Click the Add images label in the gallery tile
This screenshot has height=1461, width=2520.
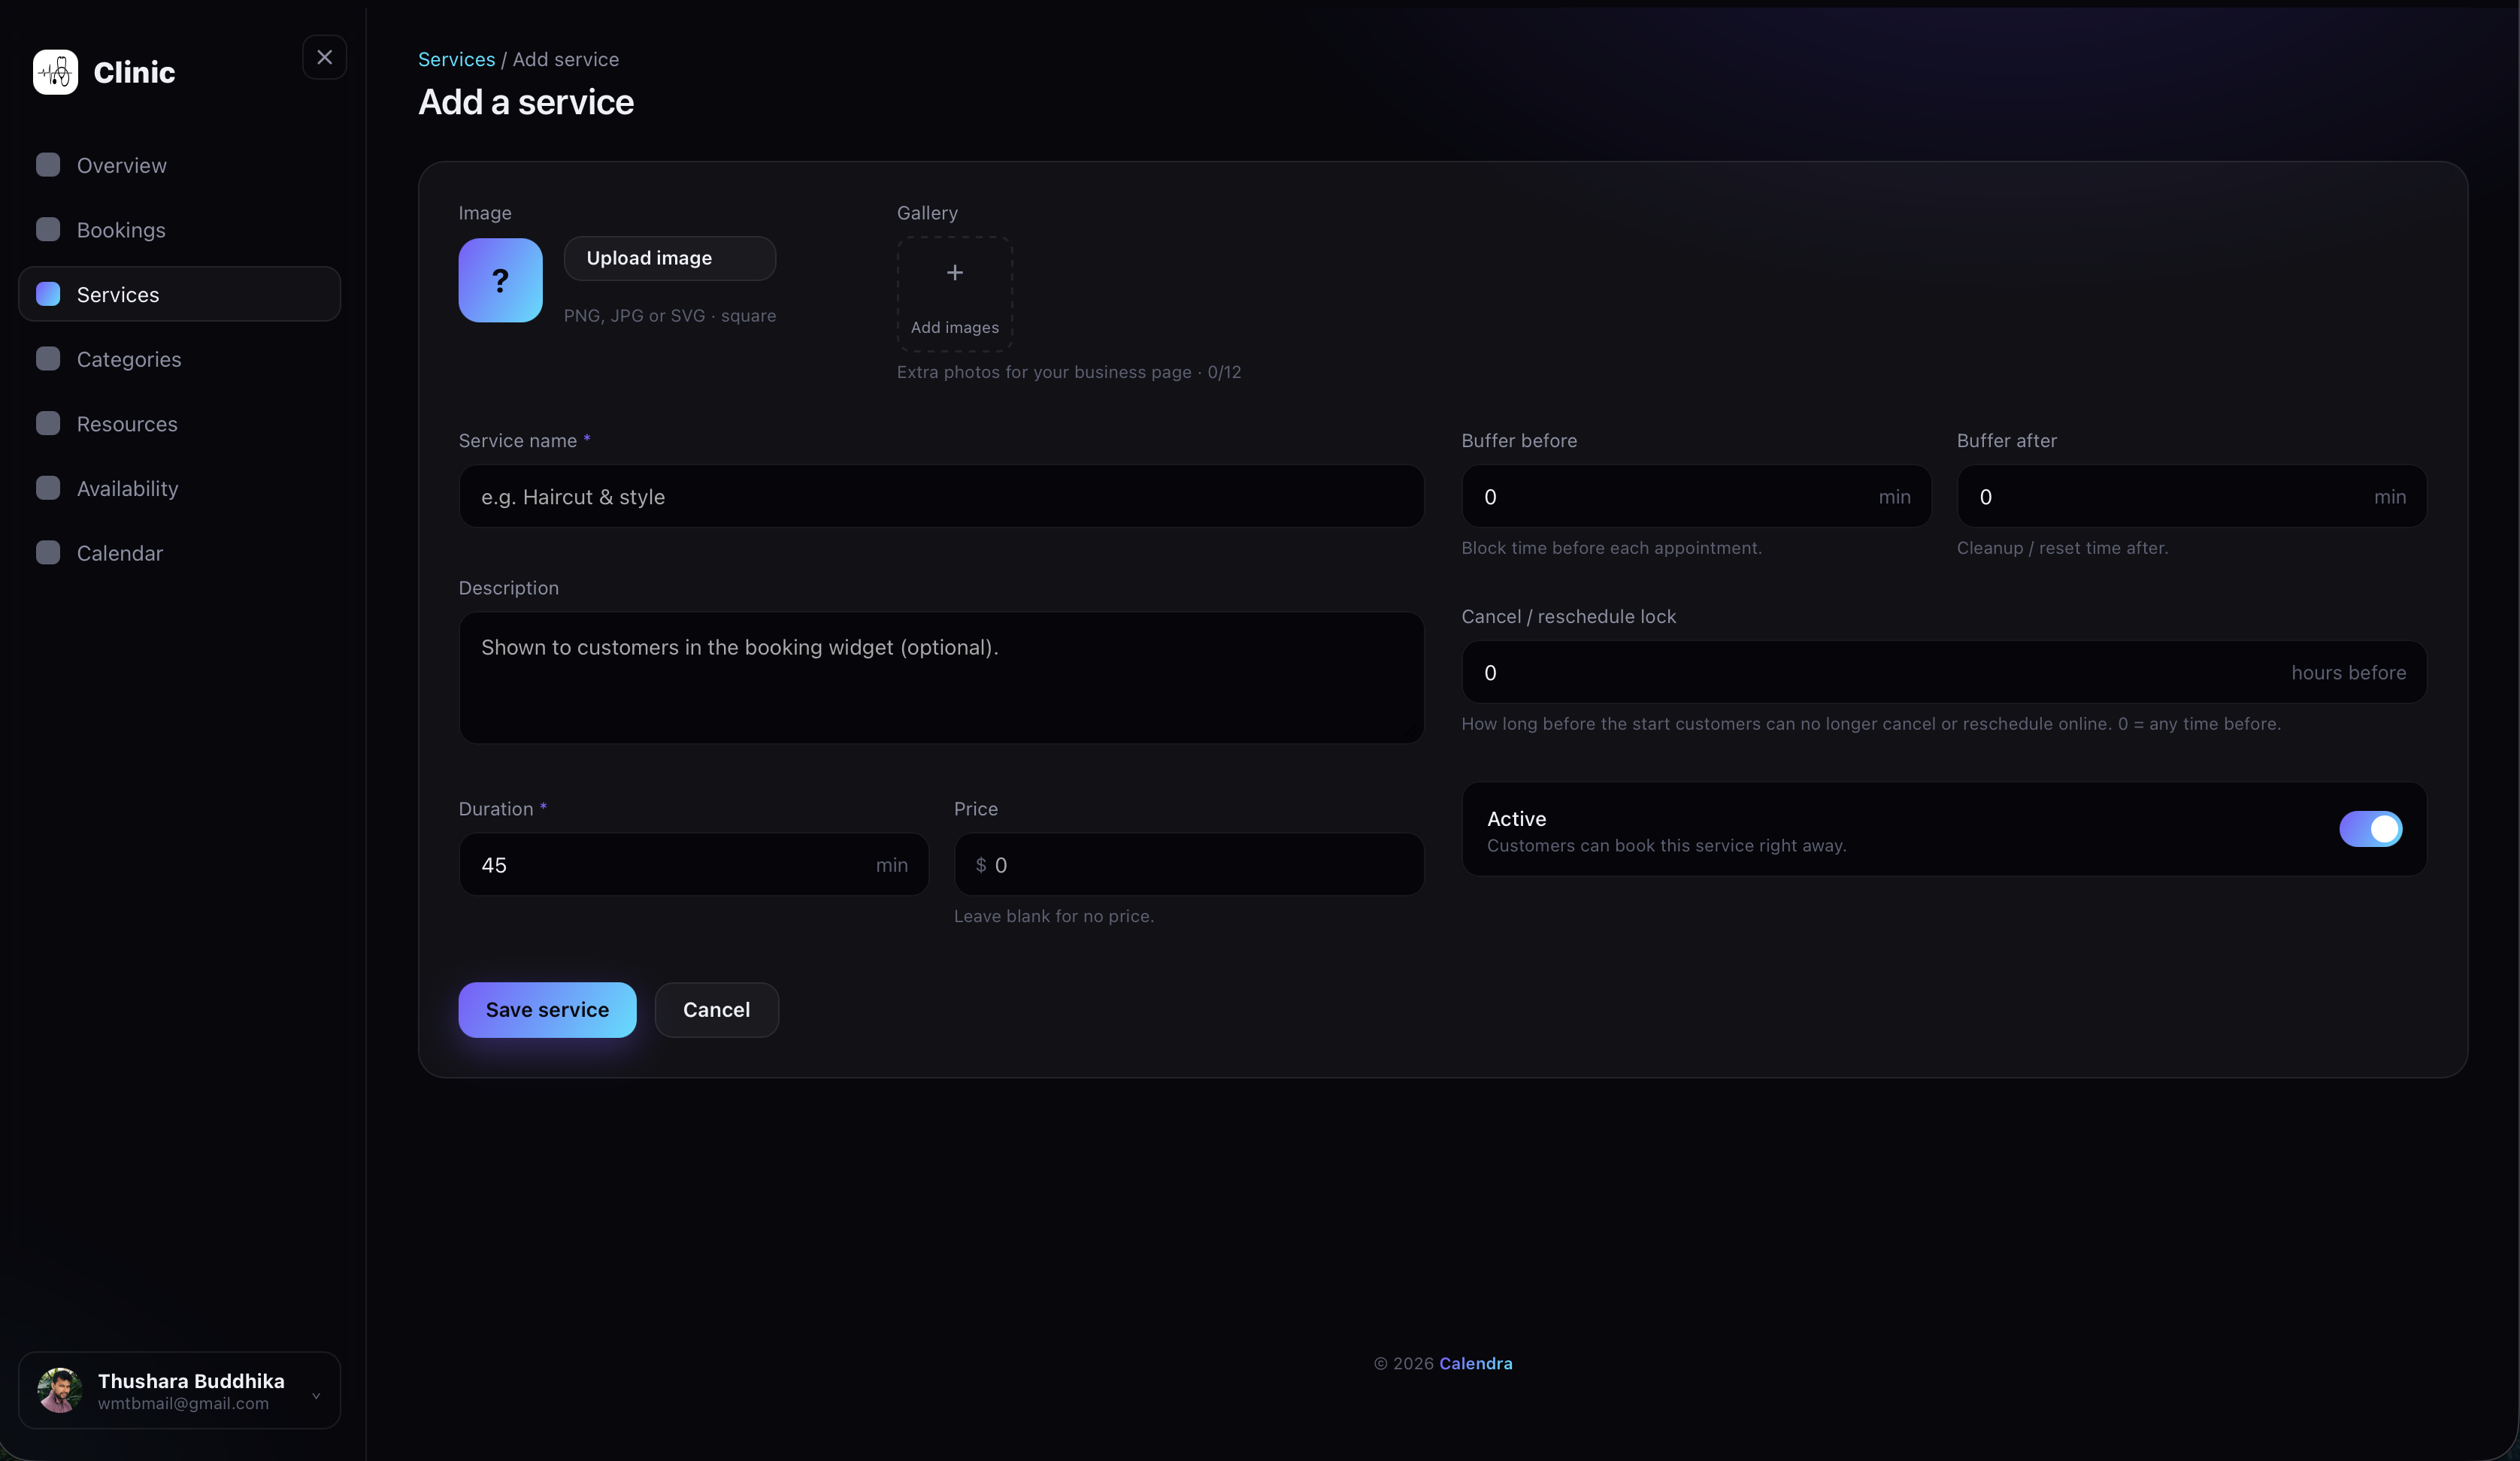point(955,327)
